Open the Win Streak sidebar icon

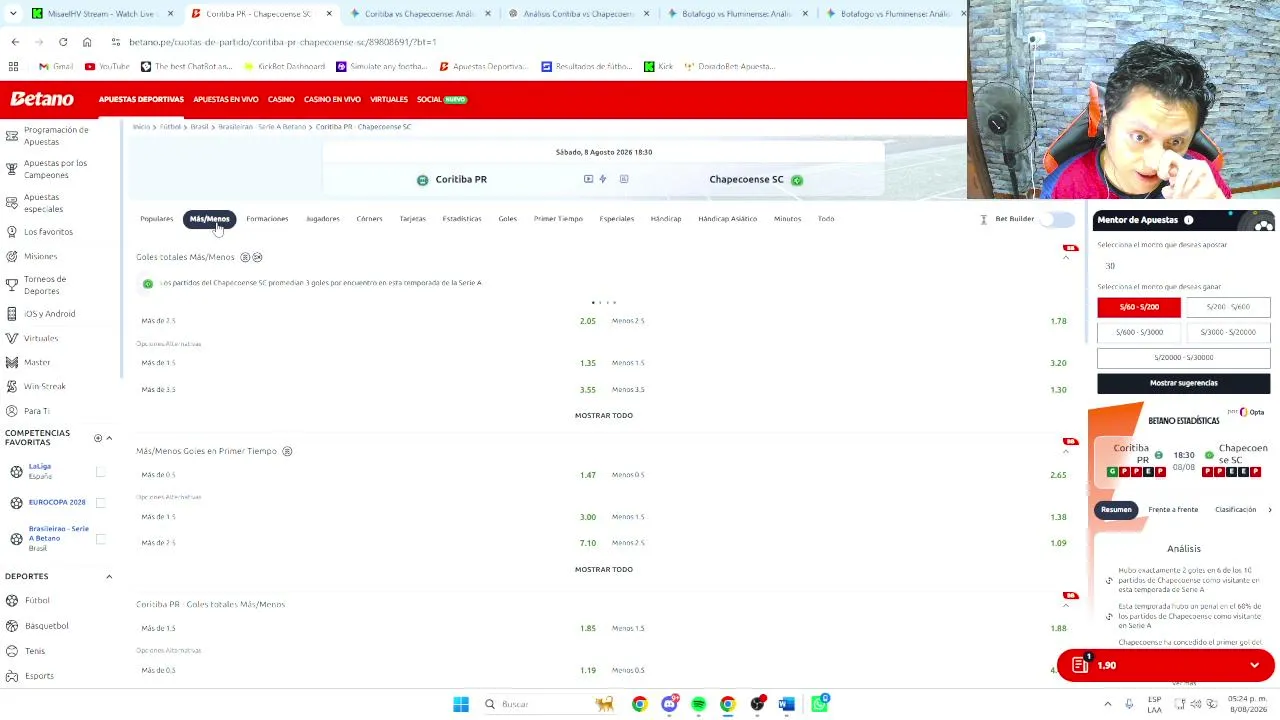click(x=12, y=386)
